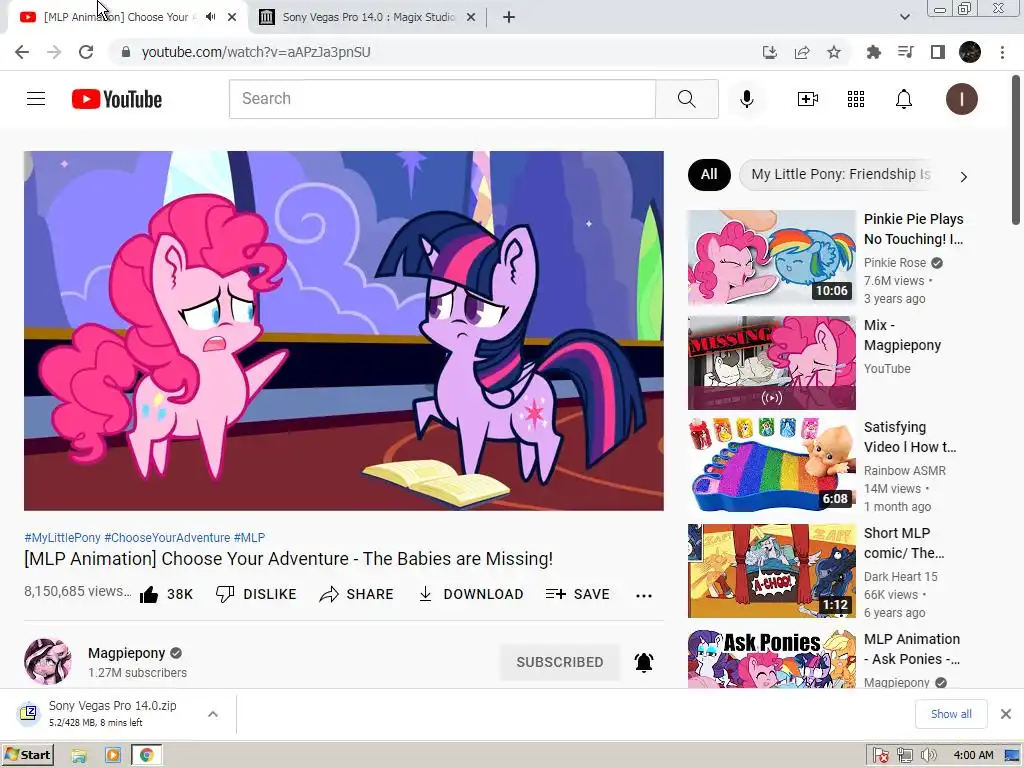Image resolution: width=1024 pixels, height=768 pixels.
Task: Open Windows Explorer from taskbar
Action: pos(79,756)
